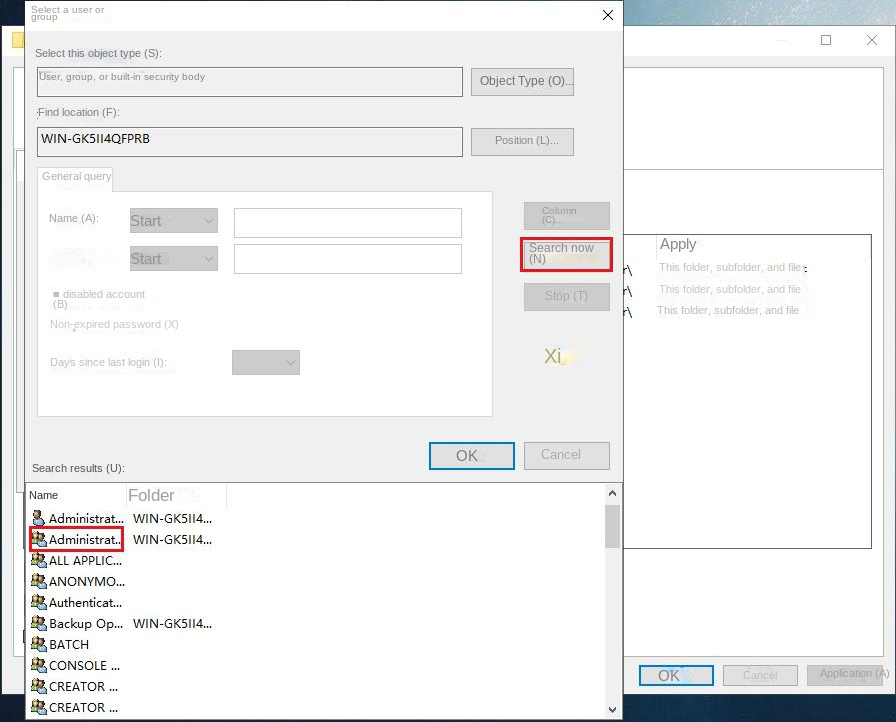Select the Backup Operators group icon
Screen dimensions: 896x722
click(38, 623)
